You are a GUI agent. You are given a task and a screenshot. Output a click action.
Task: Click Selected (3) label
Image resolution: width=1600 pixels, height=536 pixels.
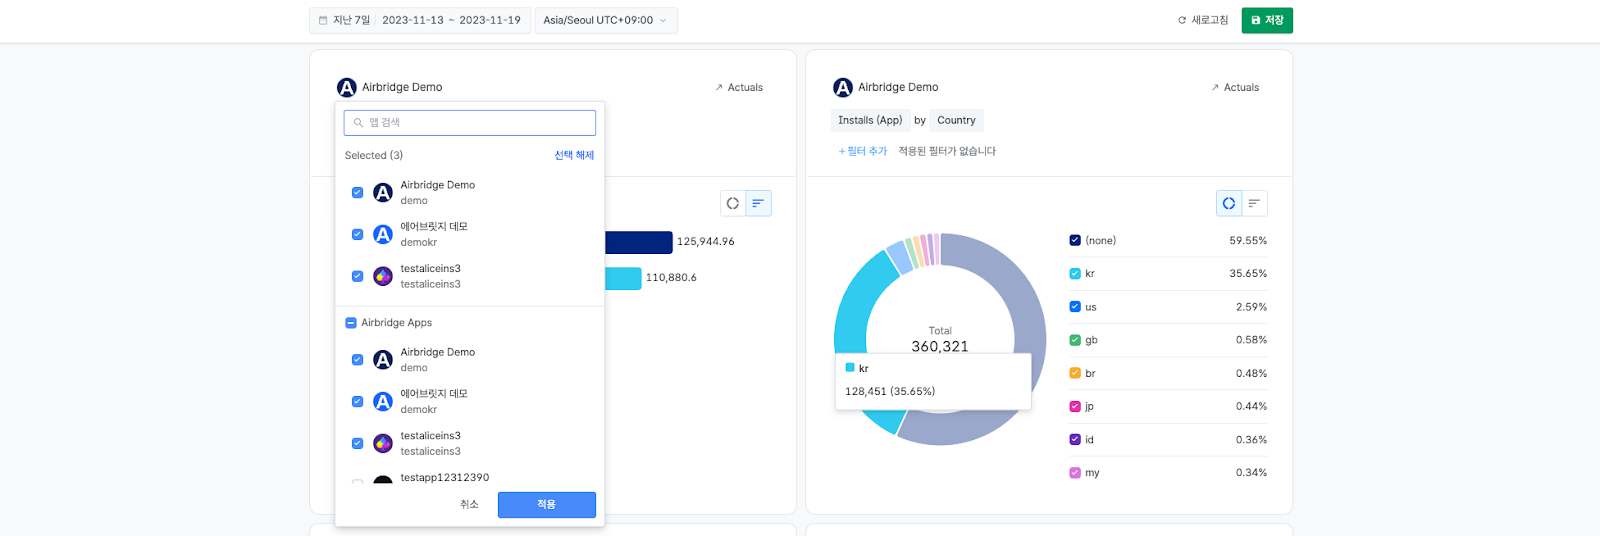tap(374, 156)
